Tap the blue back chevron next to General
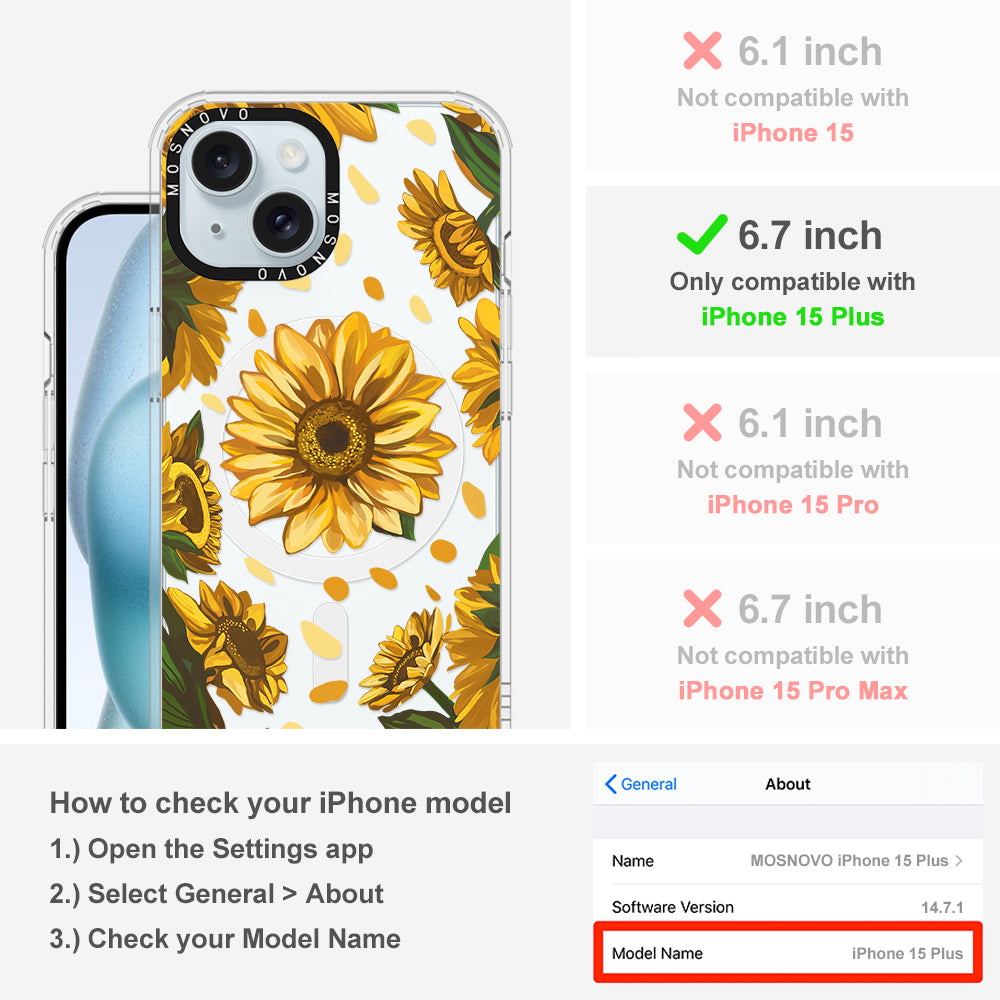Viewport: 1000px width, 1000px height. coord(610,784)
